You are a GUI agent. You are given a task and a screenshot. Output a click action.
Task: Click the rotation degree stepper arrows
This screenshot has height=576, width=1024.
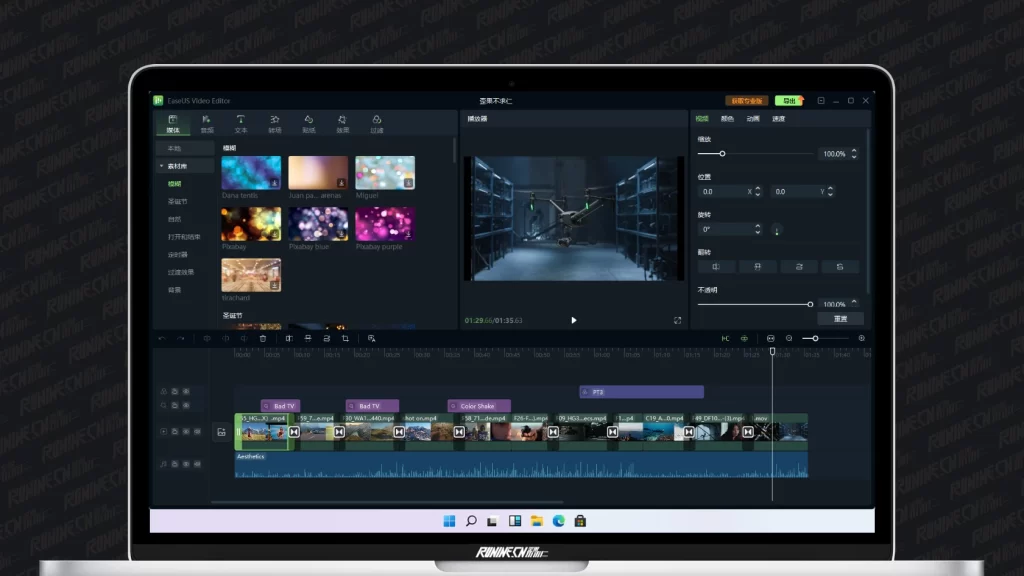pyautogui.click(x=758, y=229)
